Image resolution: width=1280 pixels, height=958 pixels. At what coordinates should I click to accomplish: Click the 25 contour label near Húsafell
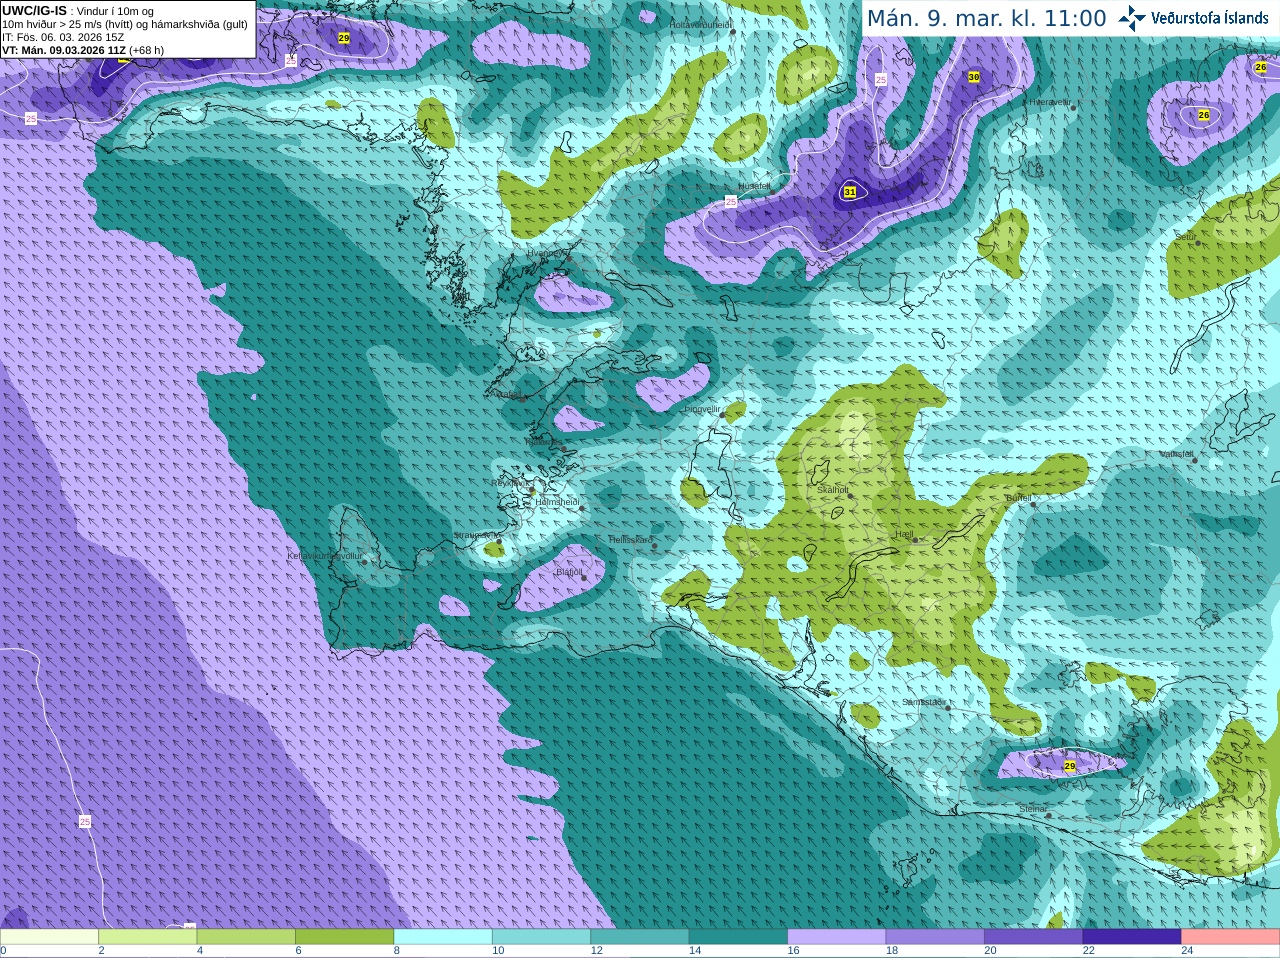(731, 202)
